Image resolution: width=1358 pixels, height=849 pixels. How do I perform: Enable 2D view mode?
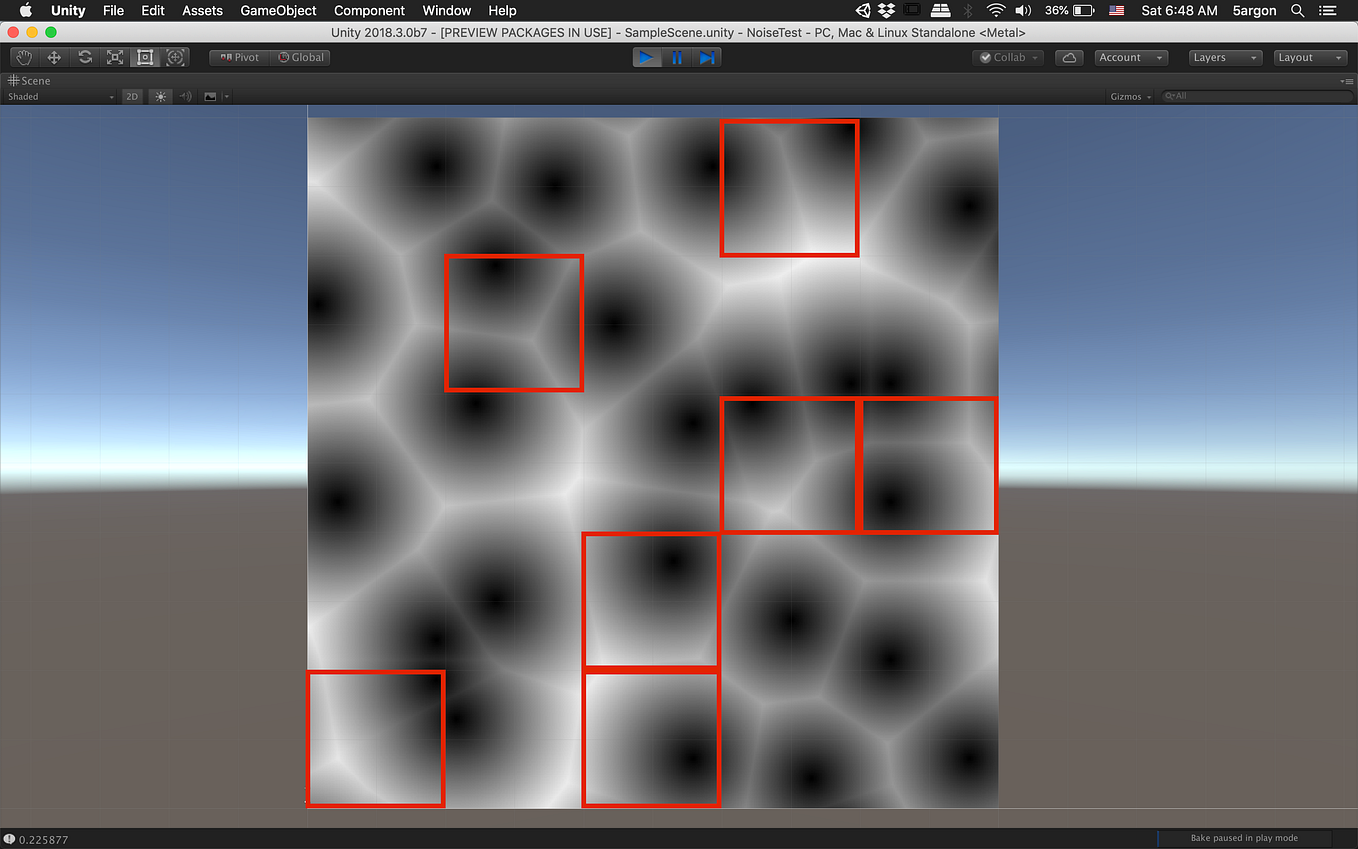click(131, 96)
